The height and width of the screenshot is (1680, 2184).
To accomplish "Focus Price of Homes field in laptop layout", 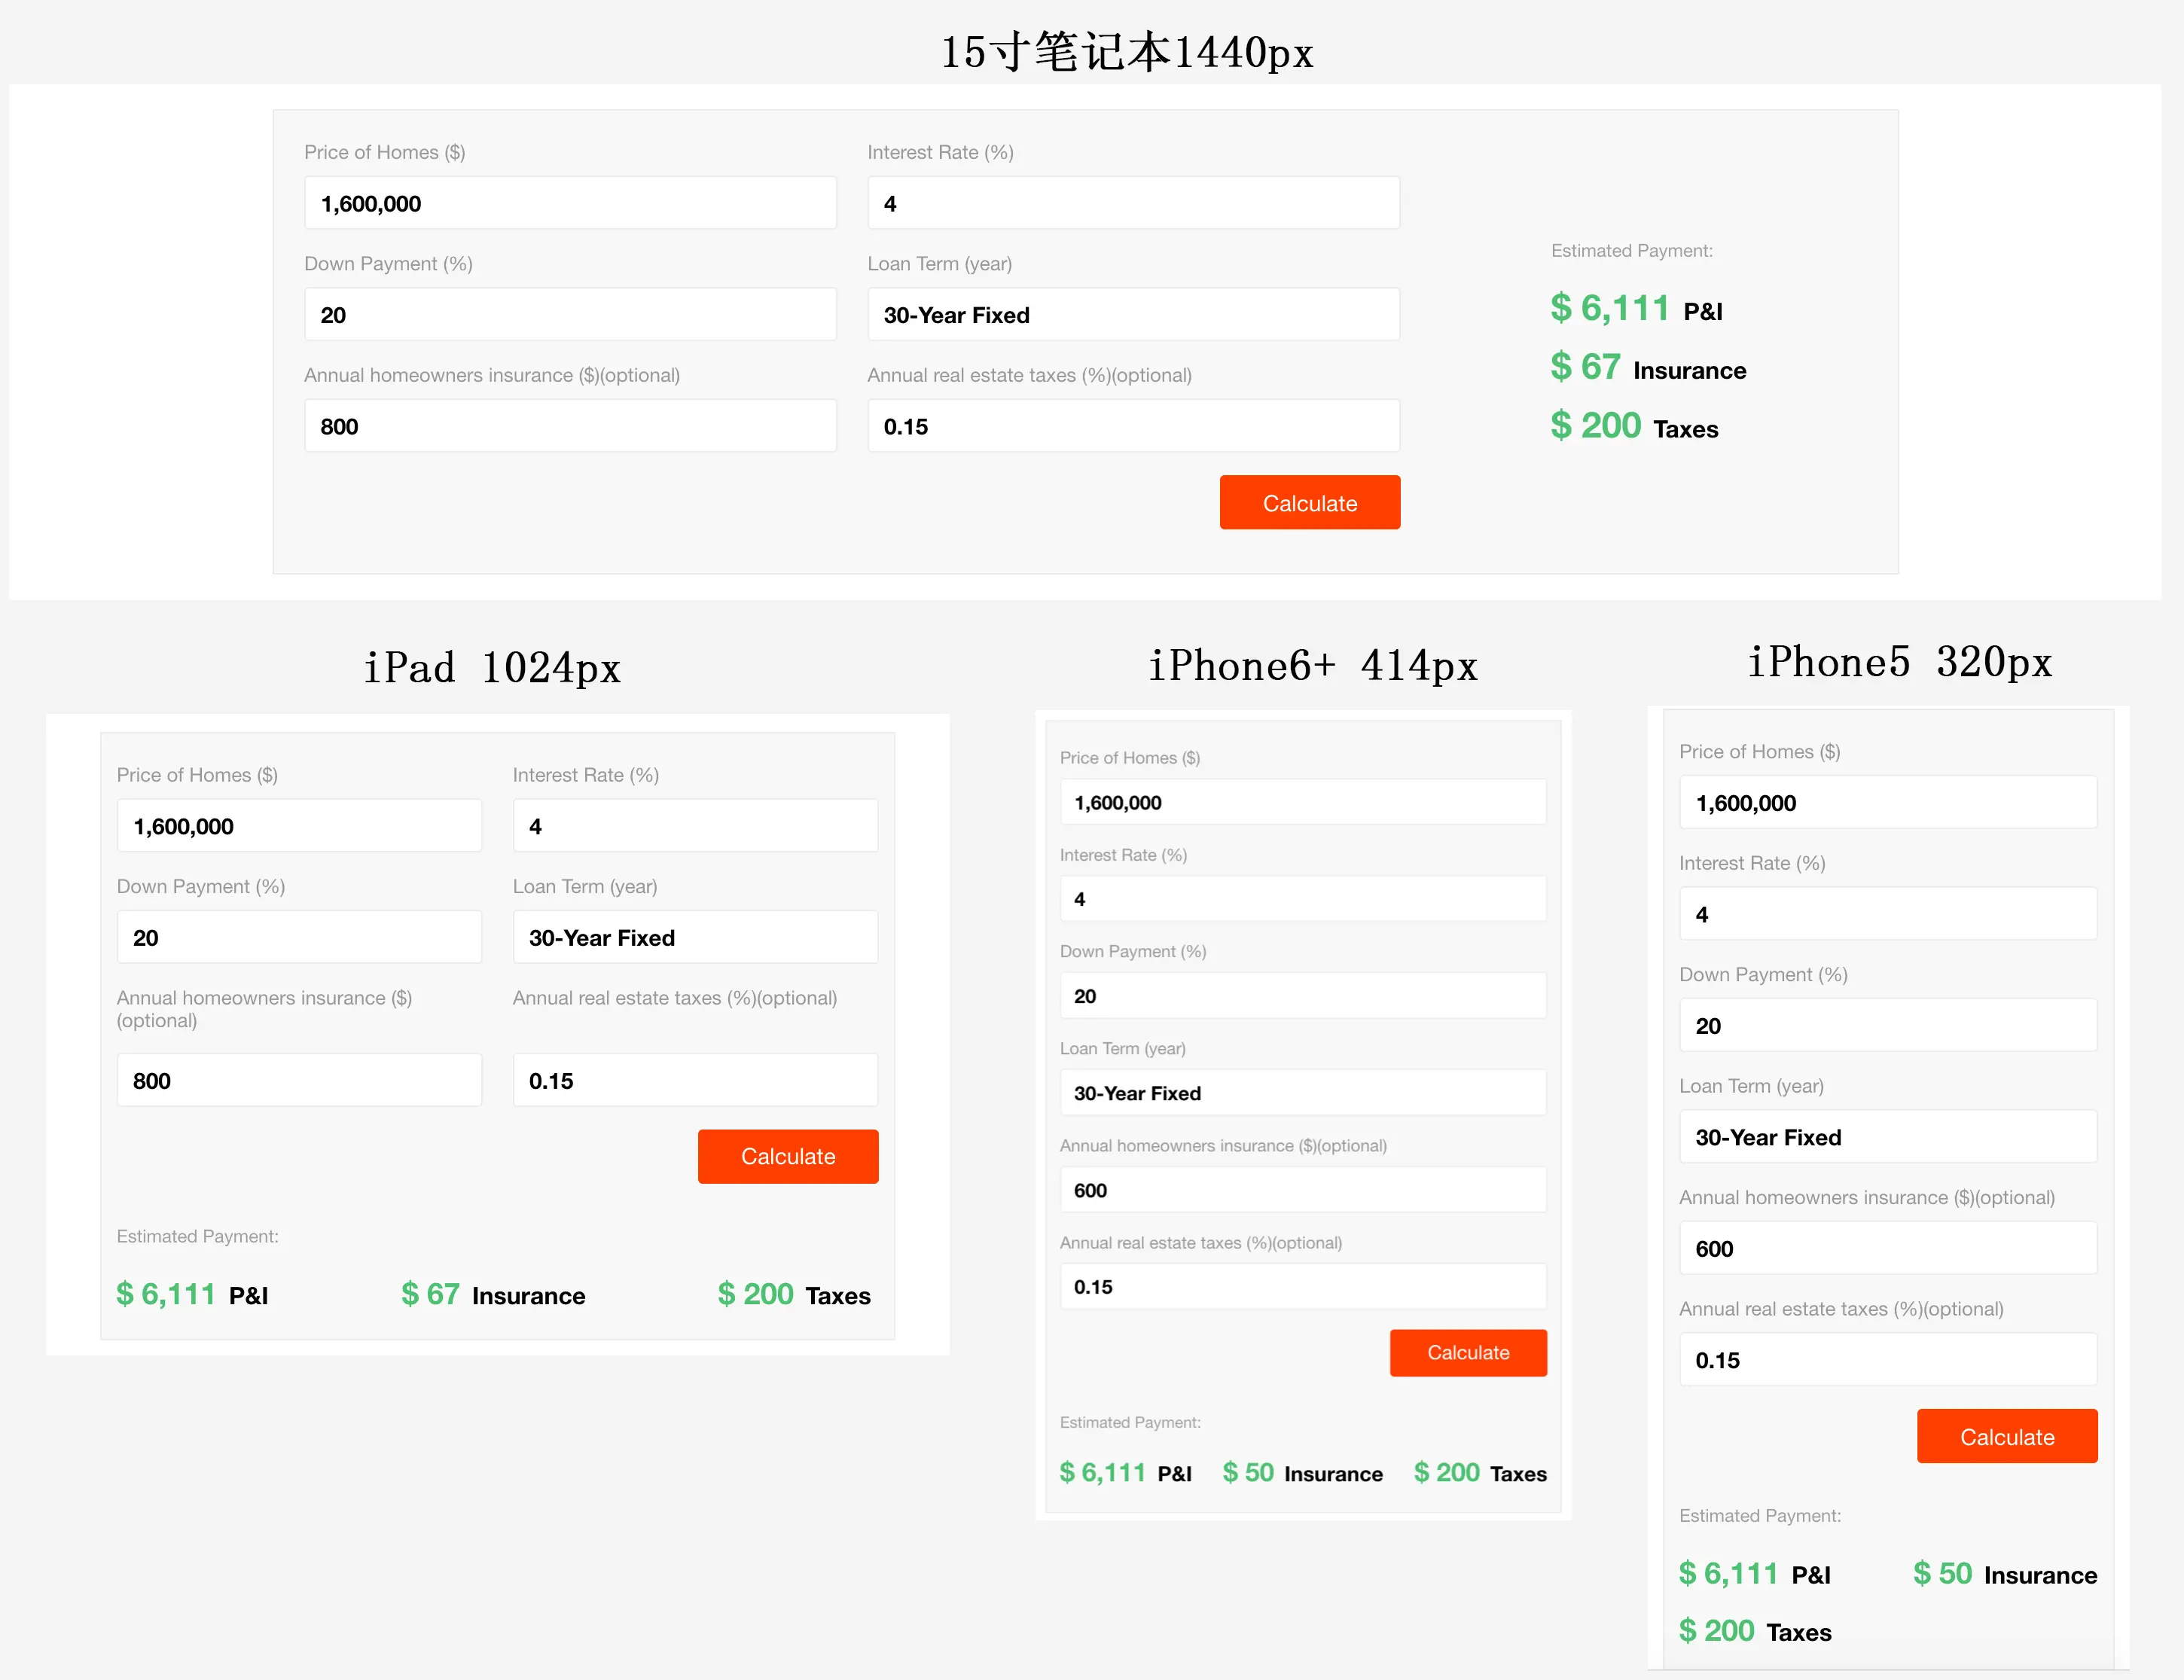I will tap(570, 203).
